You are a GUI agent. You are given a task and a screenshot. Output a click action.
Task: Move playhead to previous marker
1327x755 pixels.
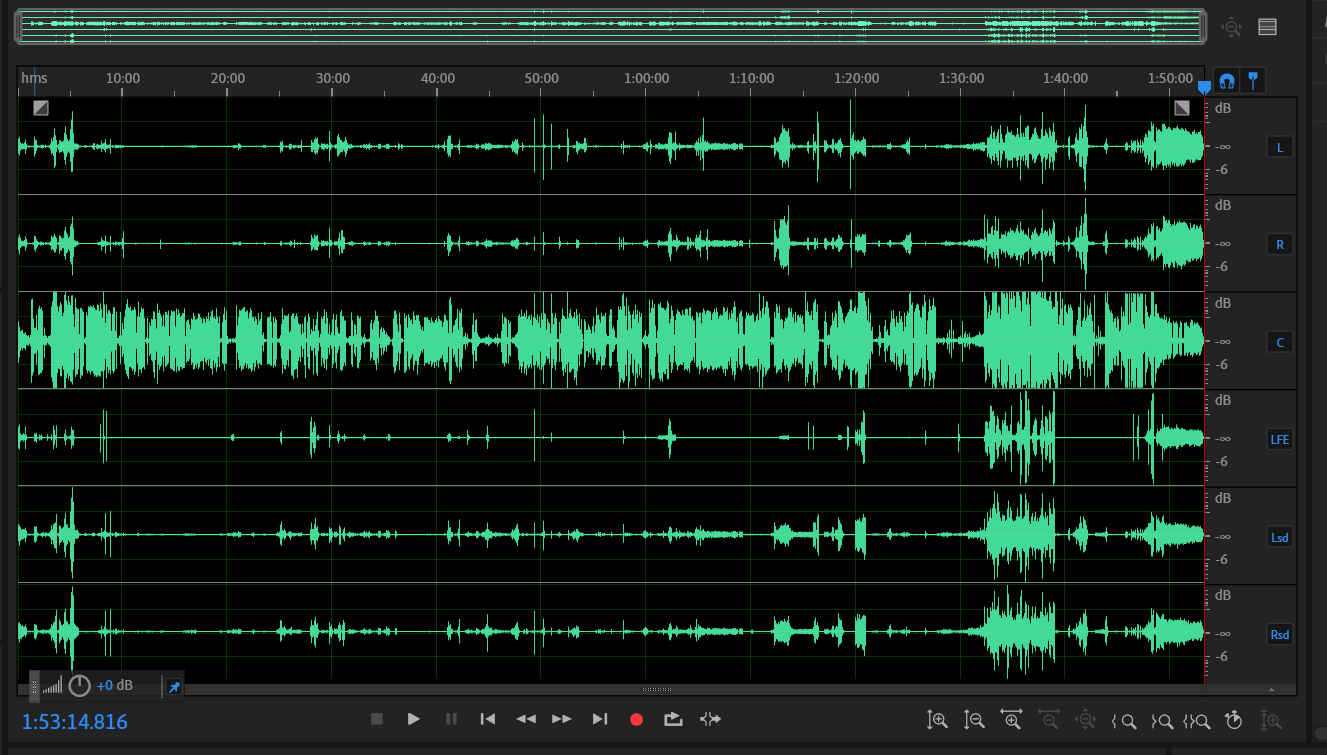pyautogui.click(x=487, y=719)
